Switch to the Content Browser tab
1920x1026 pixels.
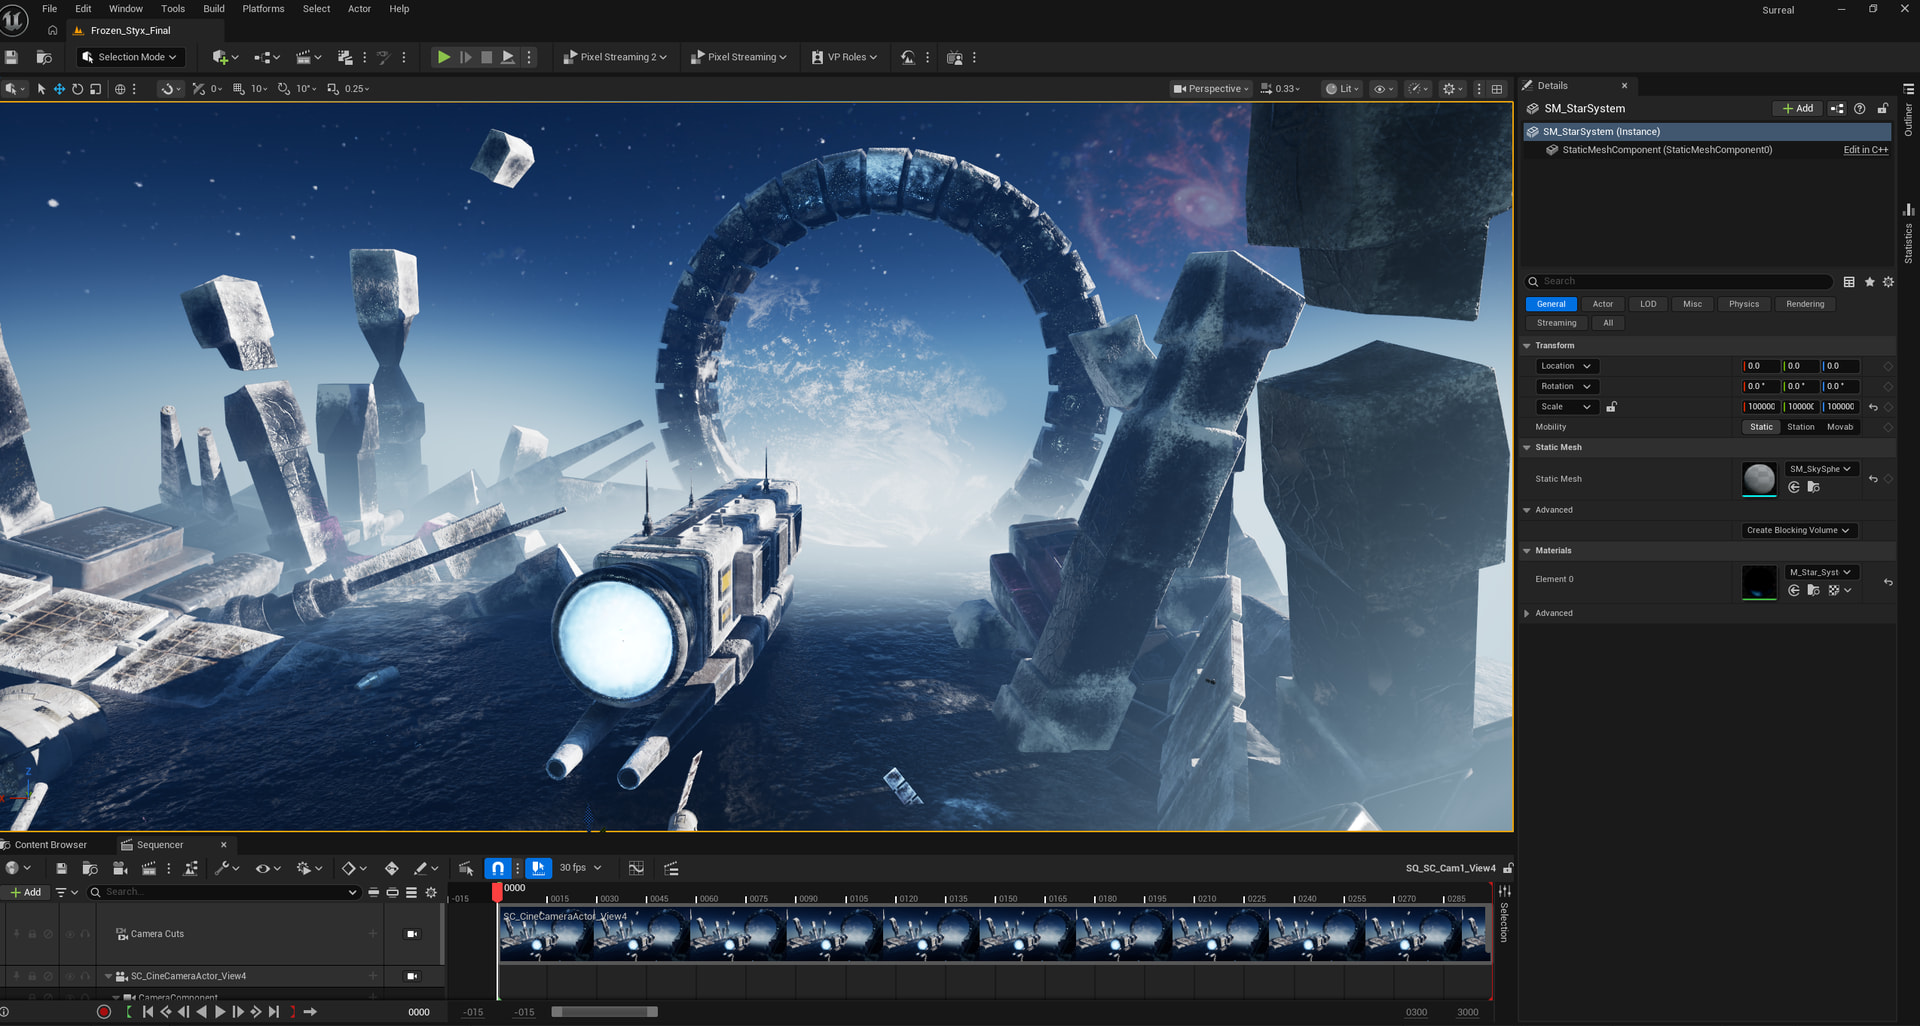50,845
